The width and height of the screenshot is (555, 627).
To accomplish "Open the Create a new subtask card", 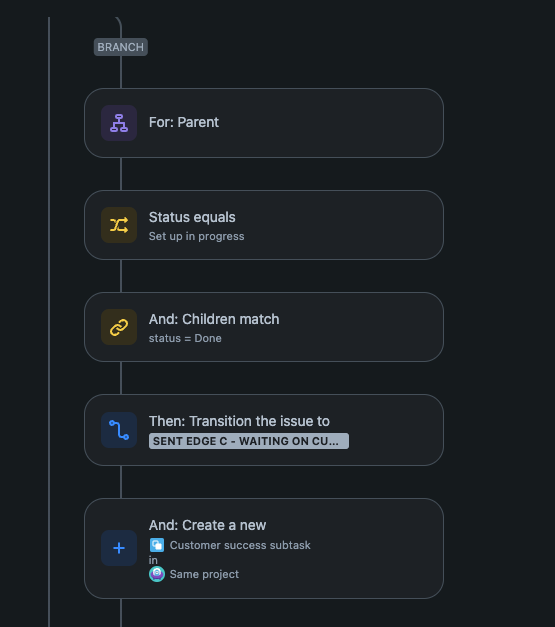I will coord(264,548).
